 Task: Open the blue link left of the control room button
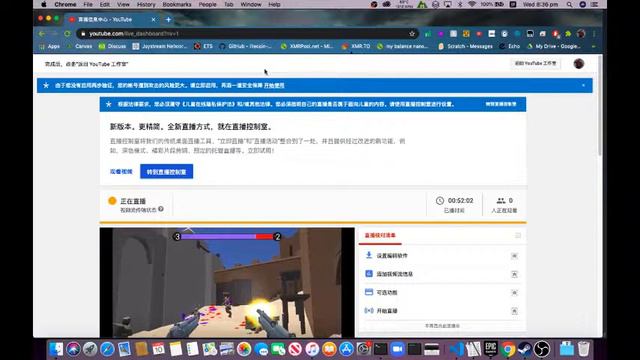[x=121, y=172]
